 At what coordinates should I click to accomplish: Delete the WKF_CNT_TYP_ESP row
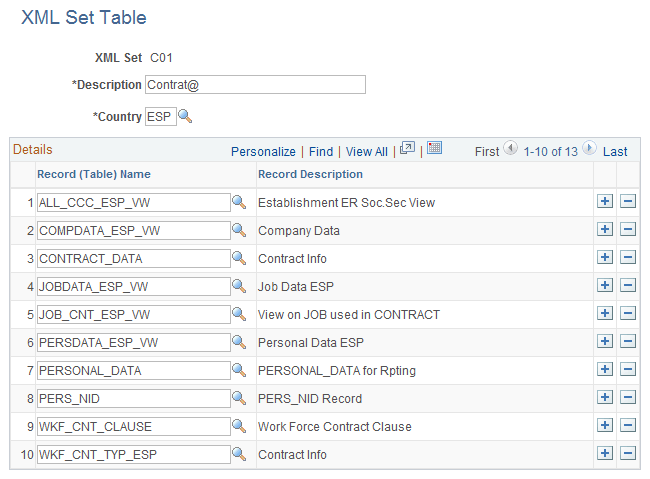coord(629,454)
